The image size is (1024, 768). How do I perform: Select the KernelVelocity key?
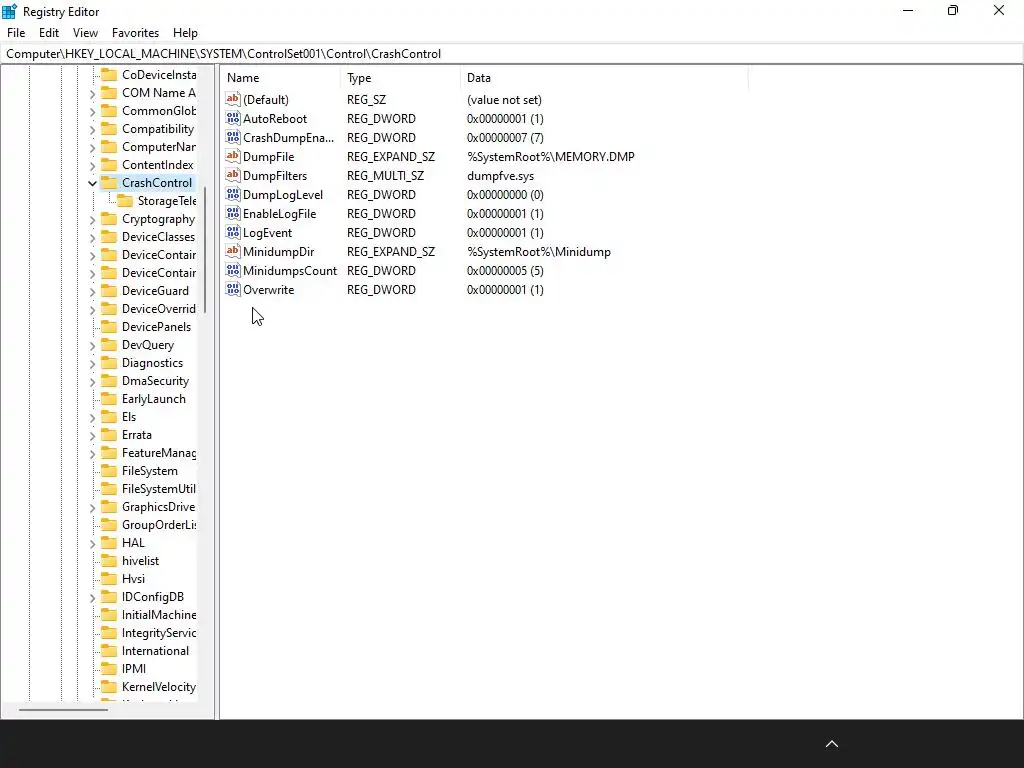click(x=159, y=687)
